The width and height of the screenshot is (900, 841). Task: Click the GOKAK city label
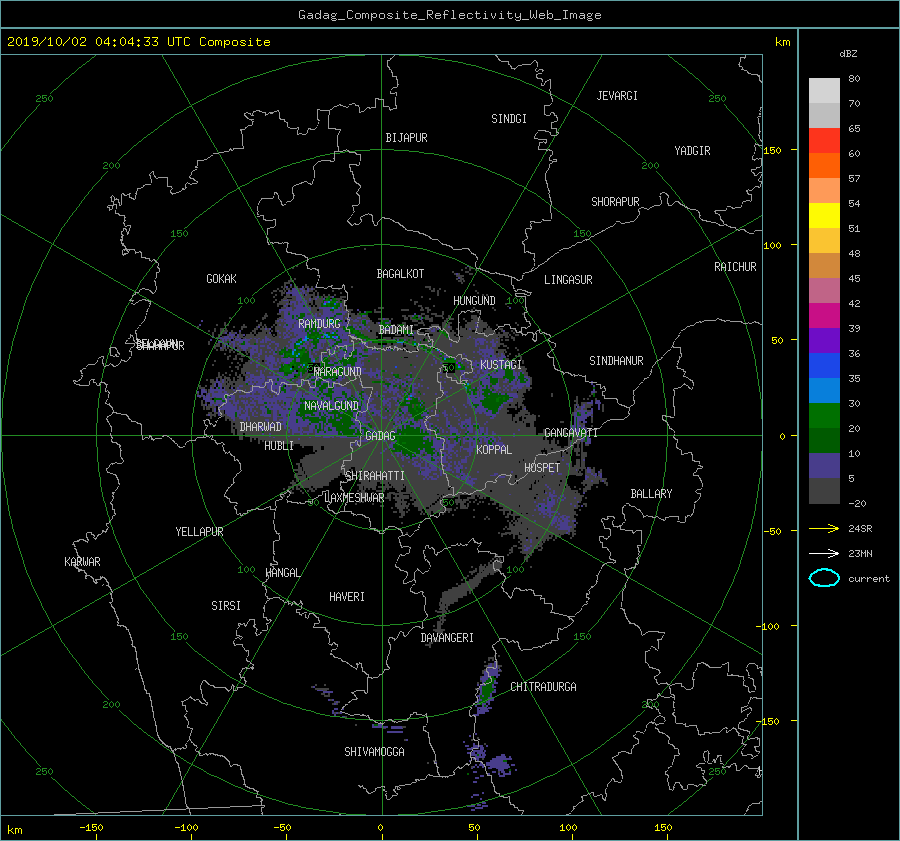click(222, 278)
